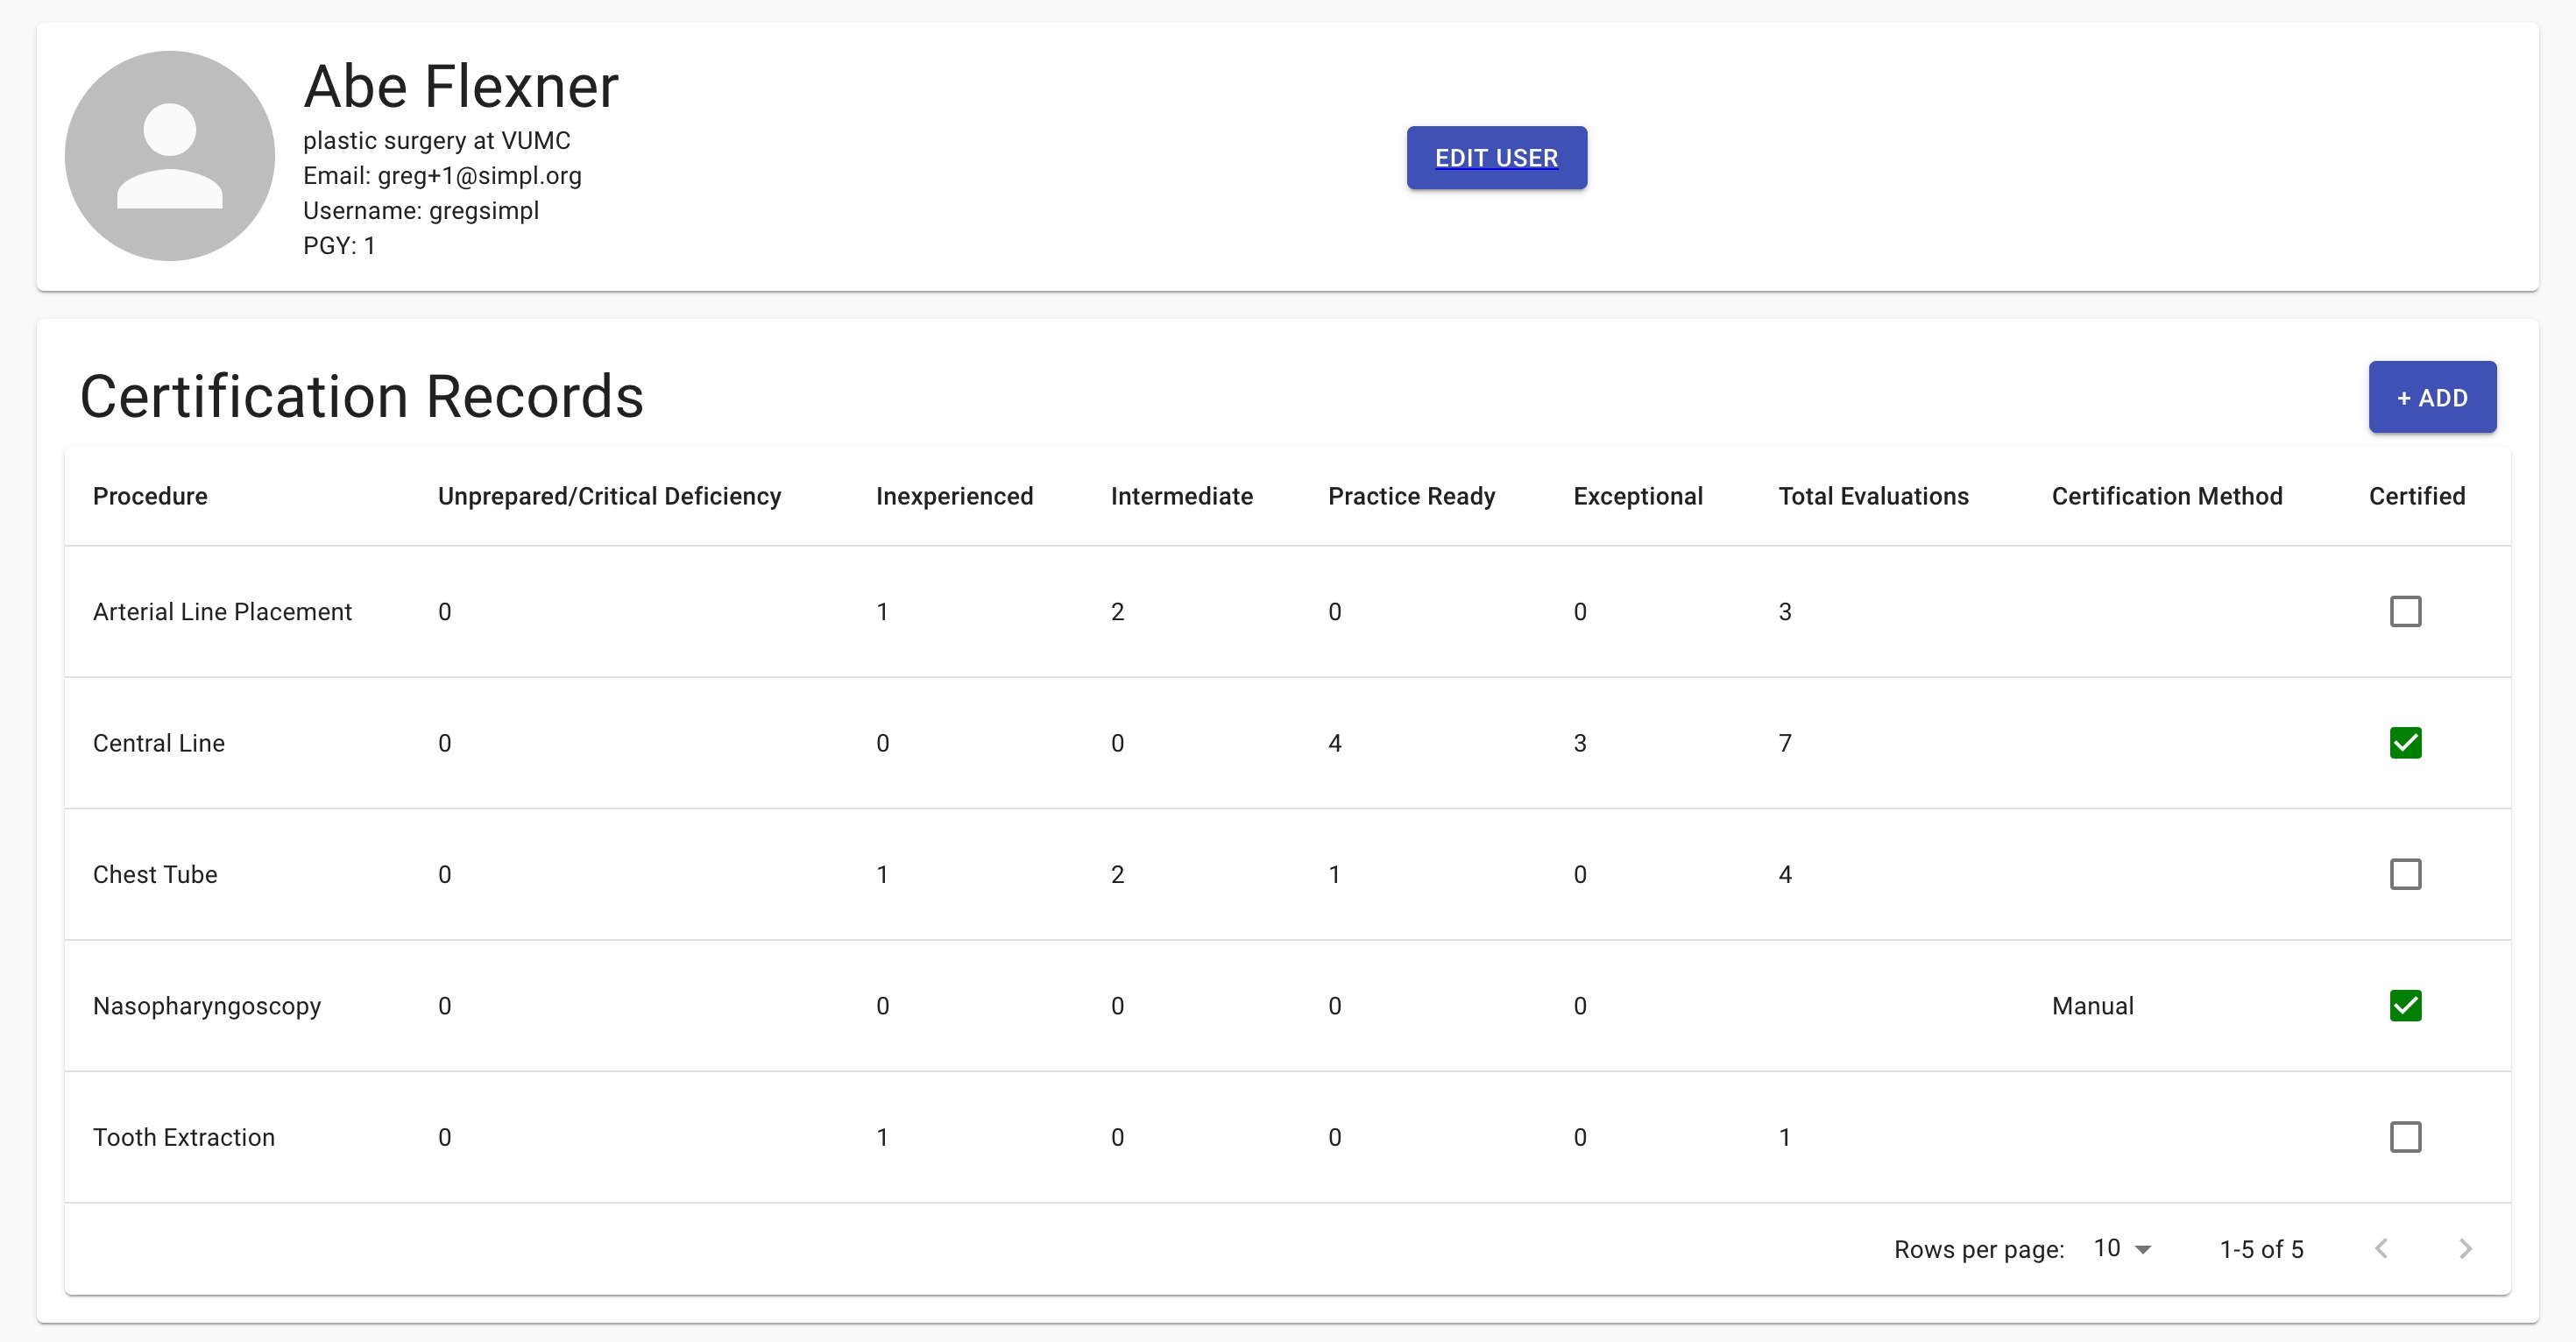Uncheck the Central Line certified checkbox
The height and width of the screenshot is (1342, 2576).
pos(2405,743)
